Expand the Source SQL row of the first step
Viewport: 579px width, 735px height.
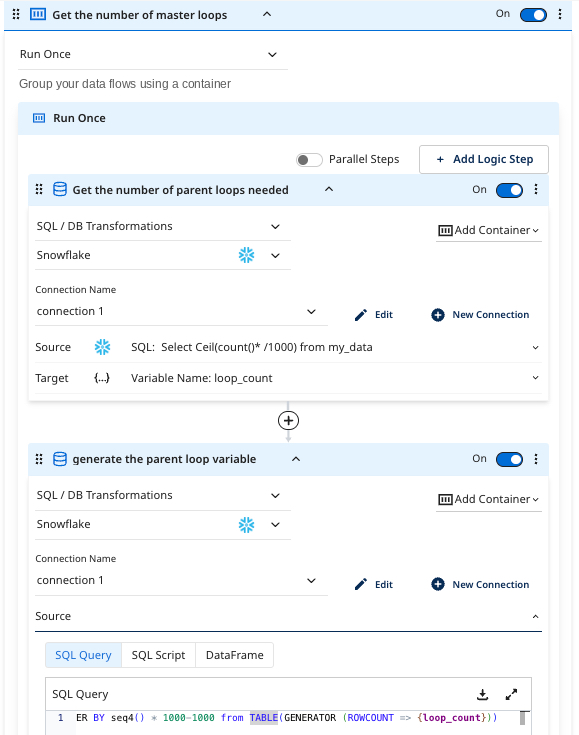(535, 347)
